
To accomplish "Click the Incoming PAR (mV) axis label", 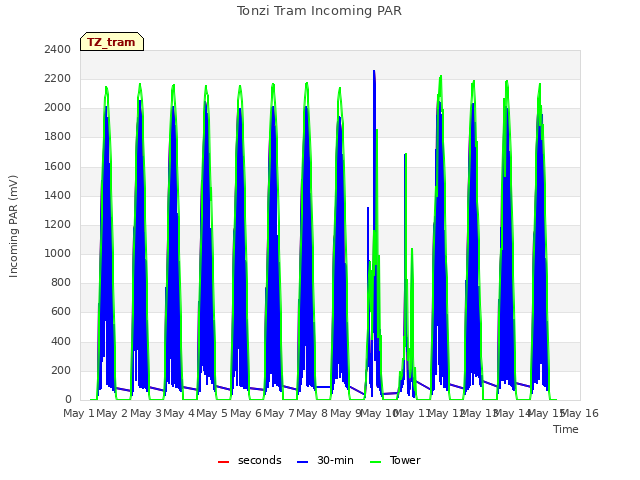I will [x=13, y=227].
